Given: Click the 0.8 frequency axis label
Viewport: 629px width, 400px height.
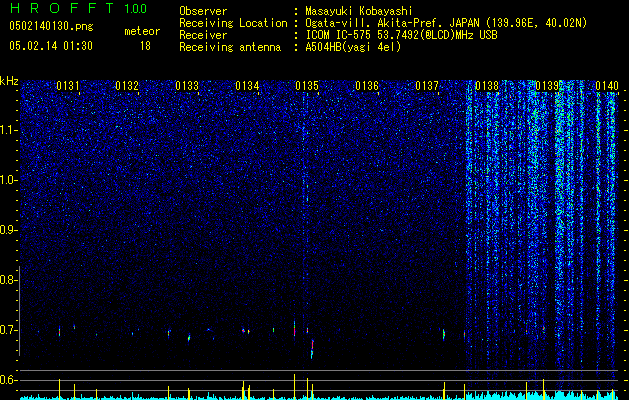Looking at the screenshot, I should point(9,280).
